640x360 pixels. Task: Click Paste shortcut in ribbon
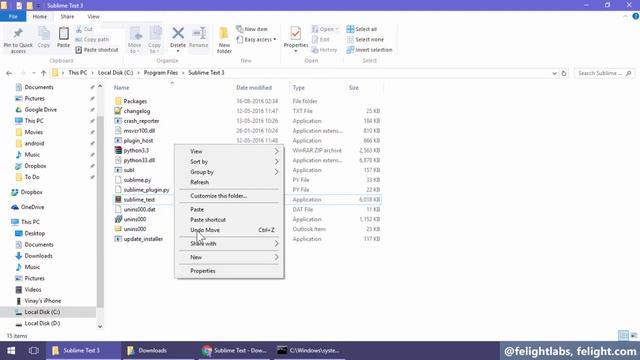pyautogui.click(x=97, y=50)
